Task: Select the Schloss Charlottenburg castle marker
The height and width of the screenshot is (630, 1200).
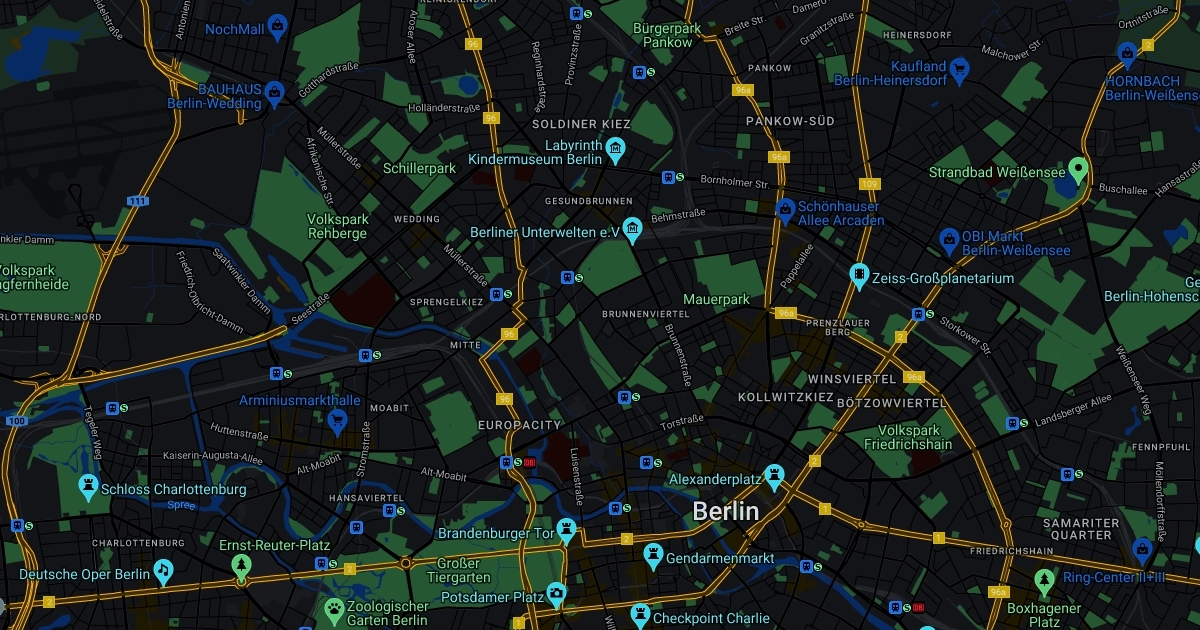Action: (x=90, y=487)
